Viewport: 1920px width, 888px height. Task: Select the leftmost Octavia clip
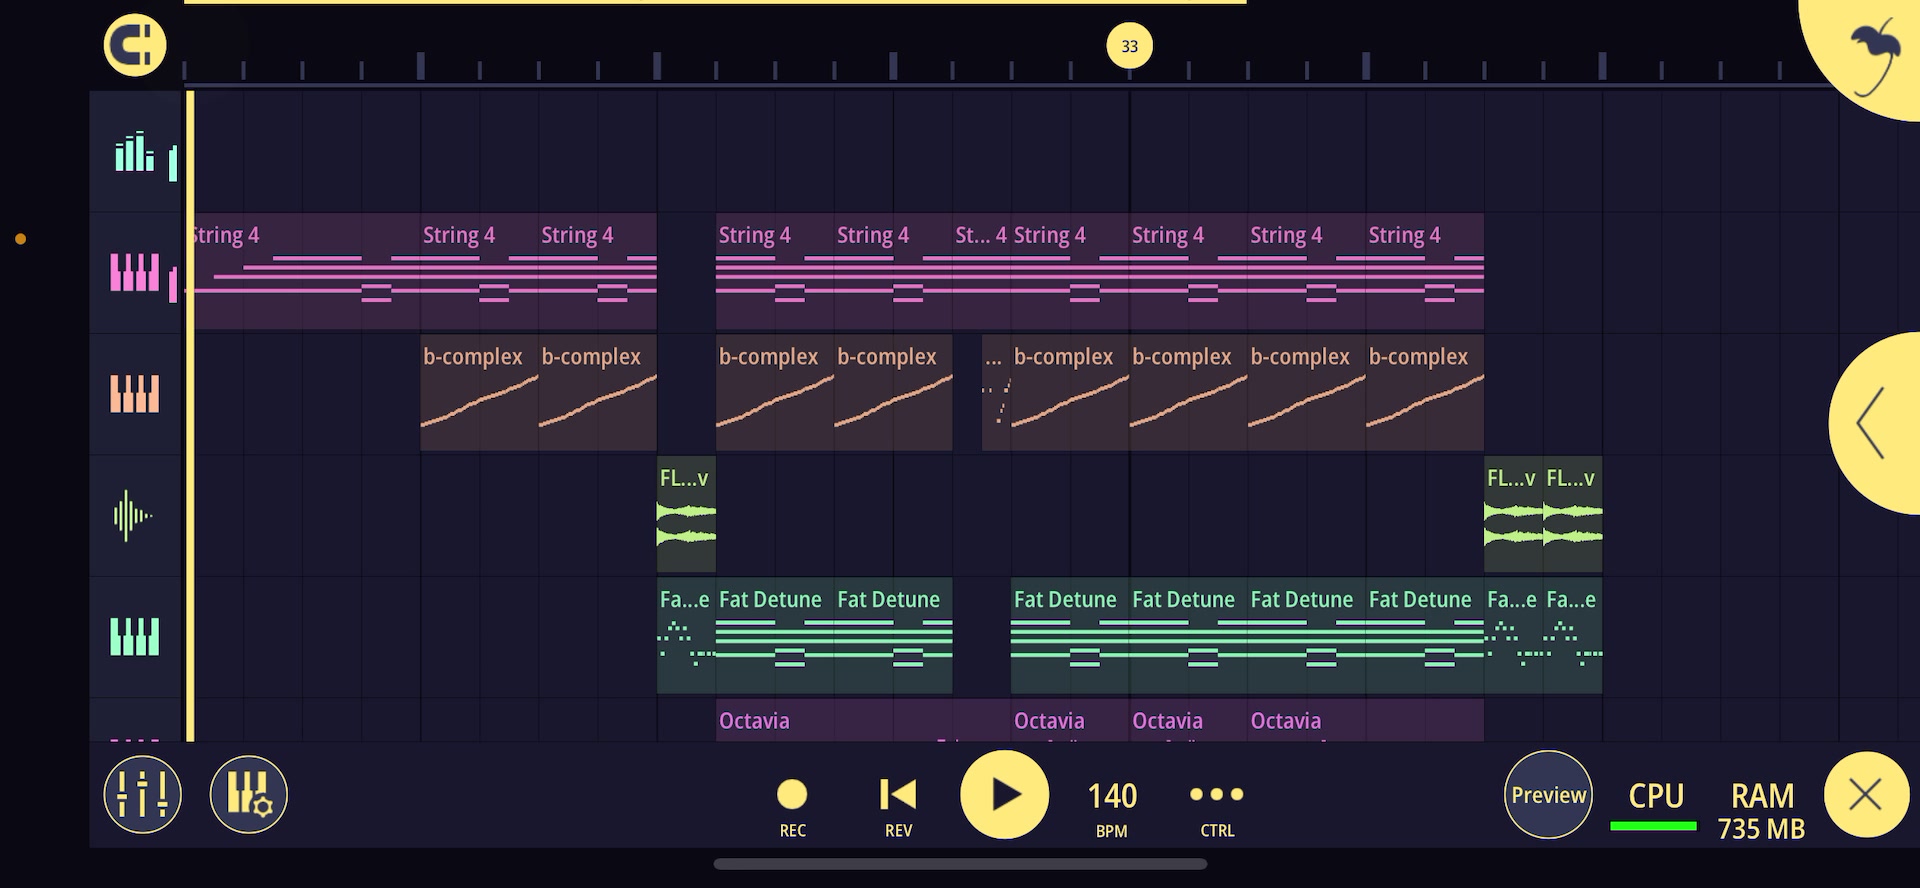click(864, 721)
